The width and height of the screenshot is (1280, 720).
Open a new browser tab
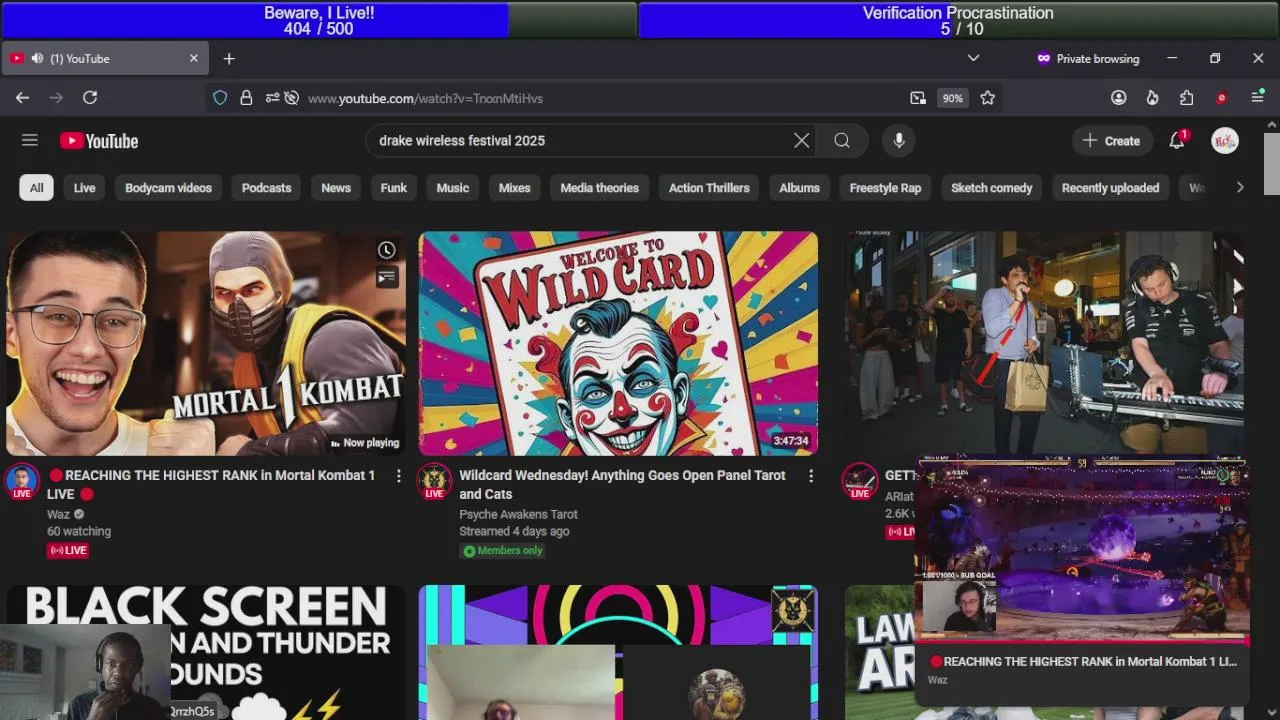click(x=229, y=59)
